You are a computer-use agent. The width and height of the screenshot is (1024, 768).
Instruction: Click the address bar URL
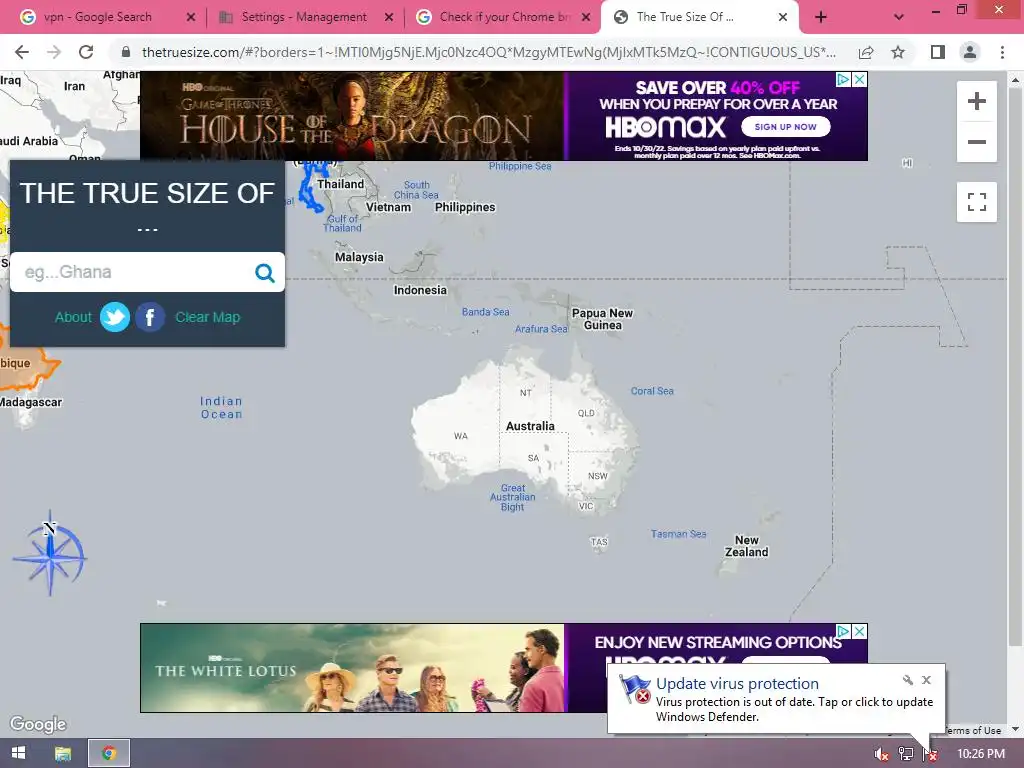click(488, 52)
